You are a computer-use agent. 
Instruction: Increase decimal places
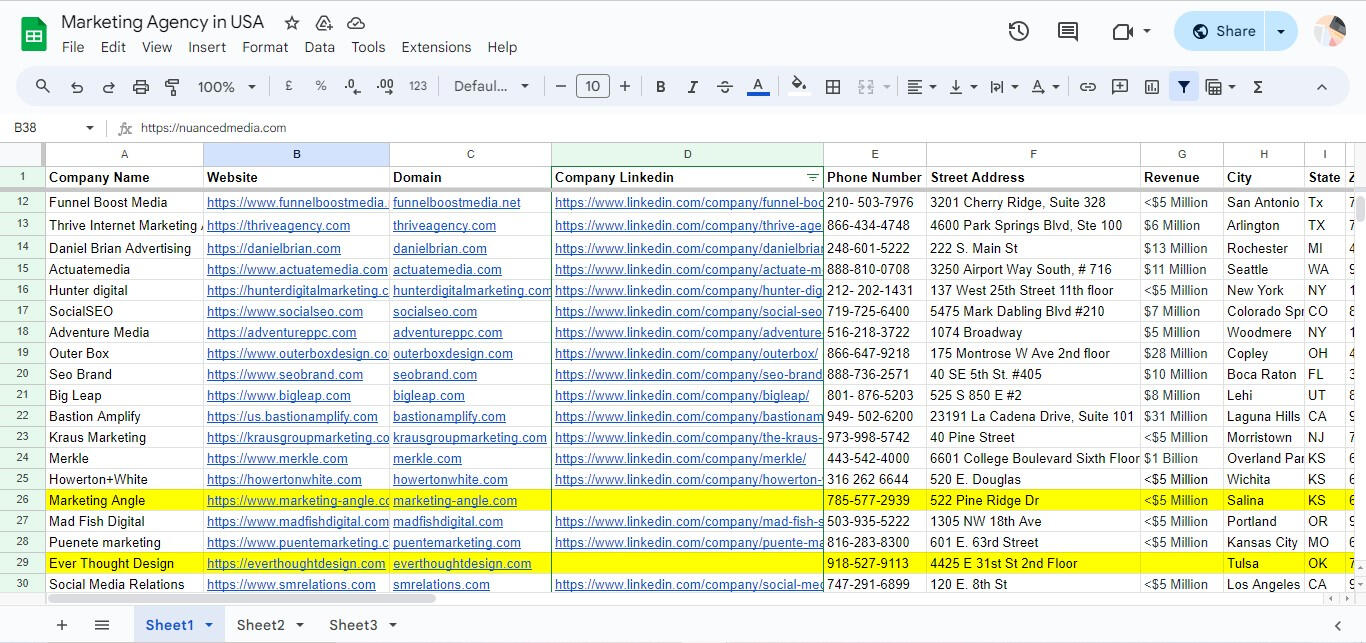point(385,87)
